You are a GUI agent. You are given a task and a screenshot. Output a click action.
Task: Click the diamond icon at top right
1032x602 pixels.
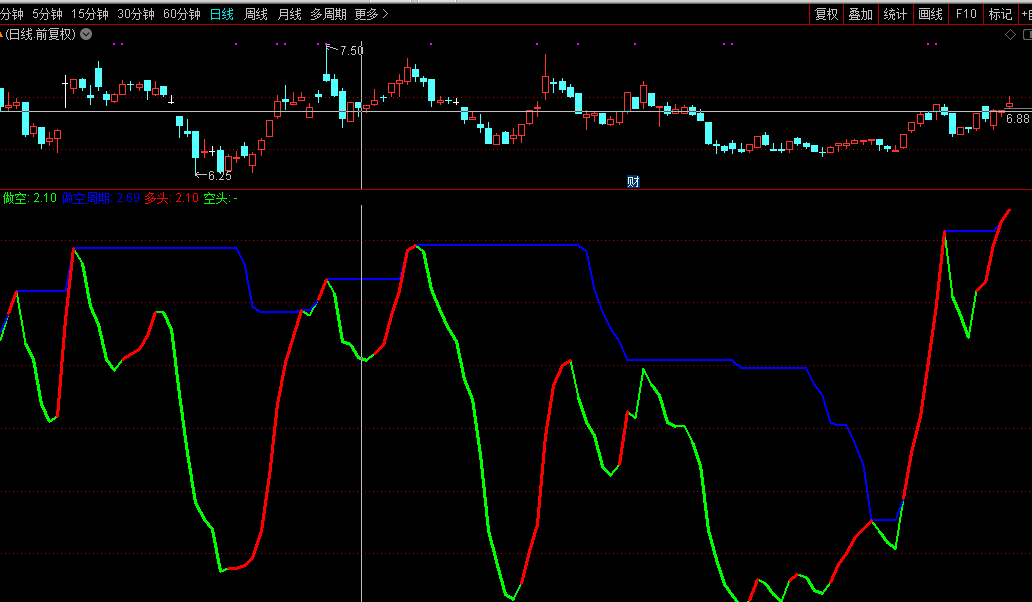[1010, 35]
